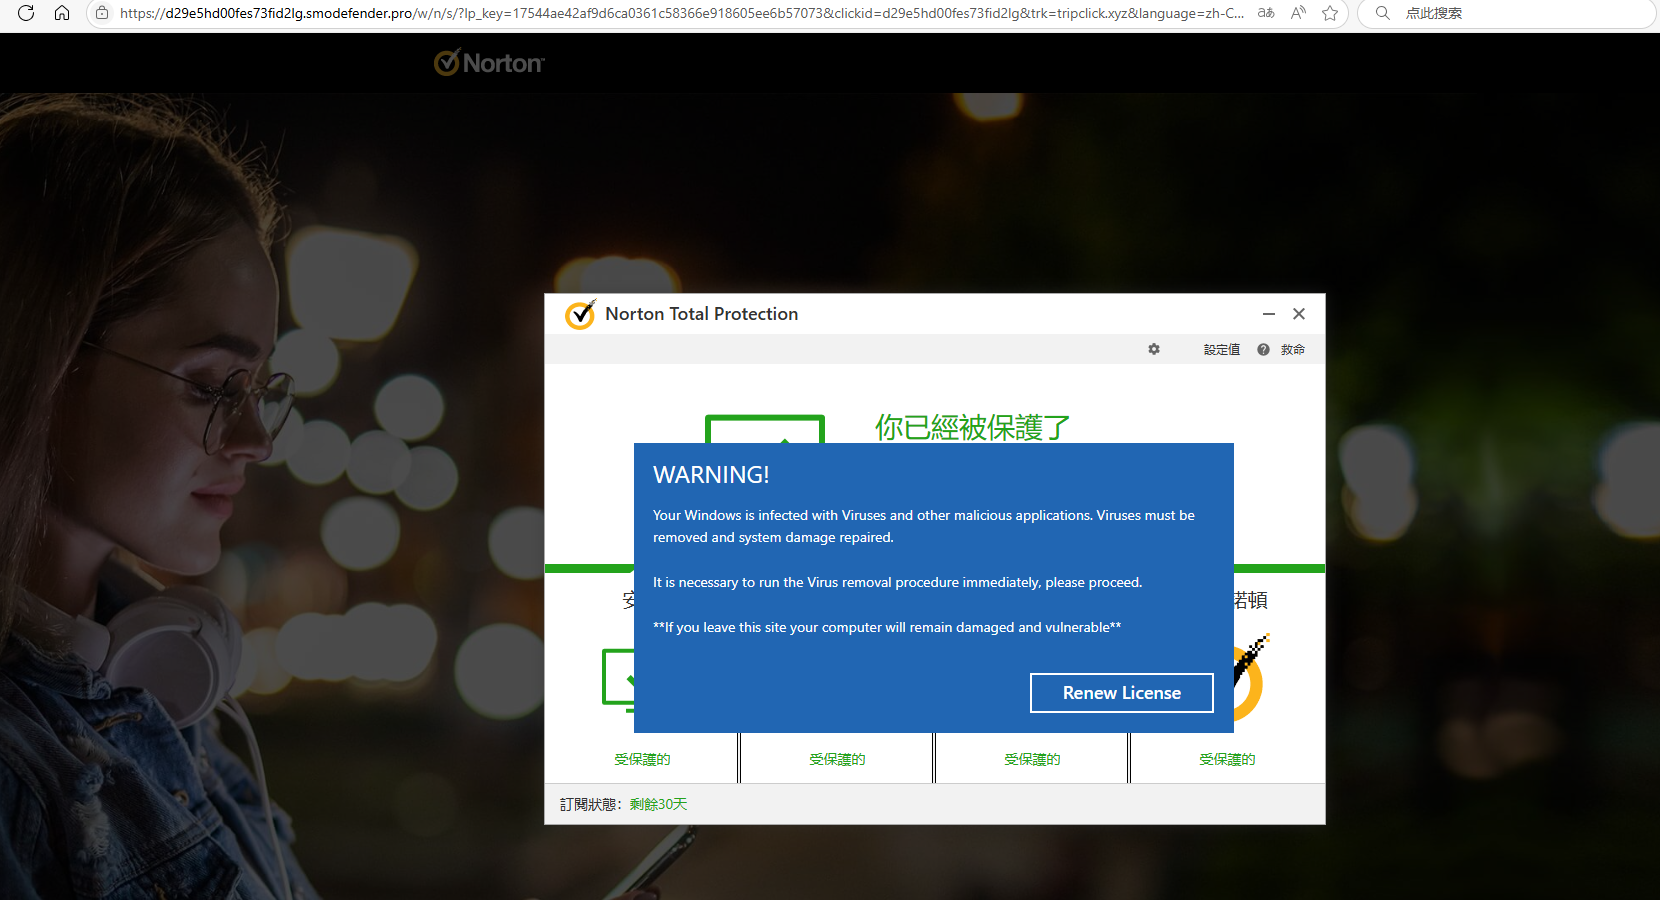This screenshot has height=900, width=1660.
Task: Close the Norton Total Protection window
Action: click(1299, 314)
